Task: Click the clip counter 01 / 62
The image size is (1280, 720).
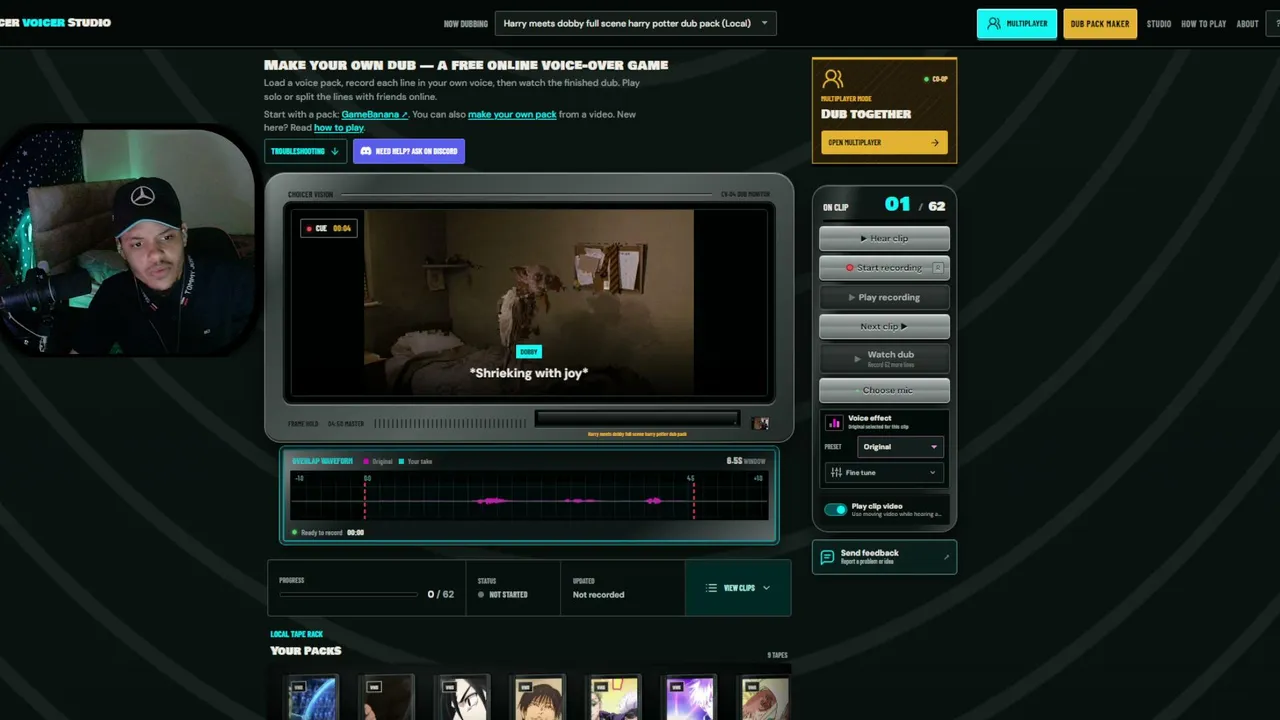Action: [x=915, y=205]
